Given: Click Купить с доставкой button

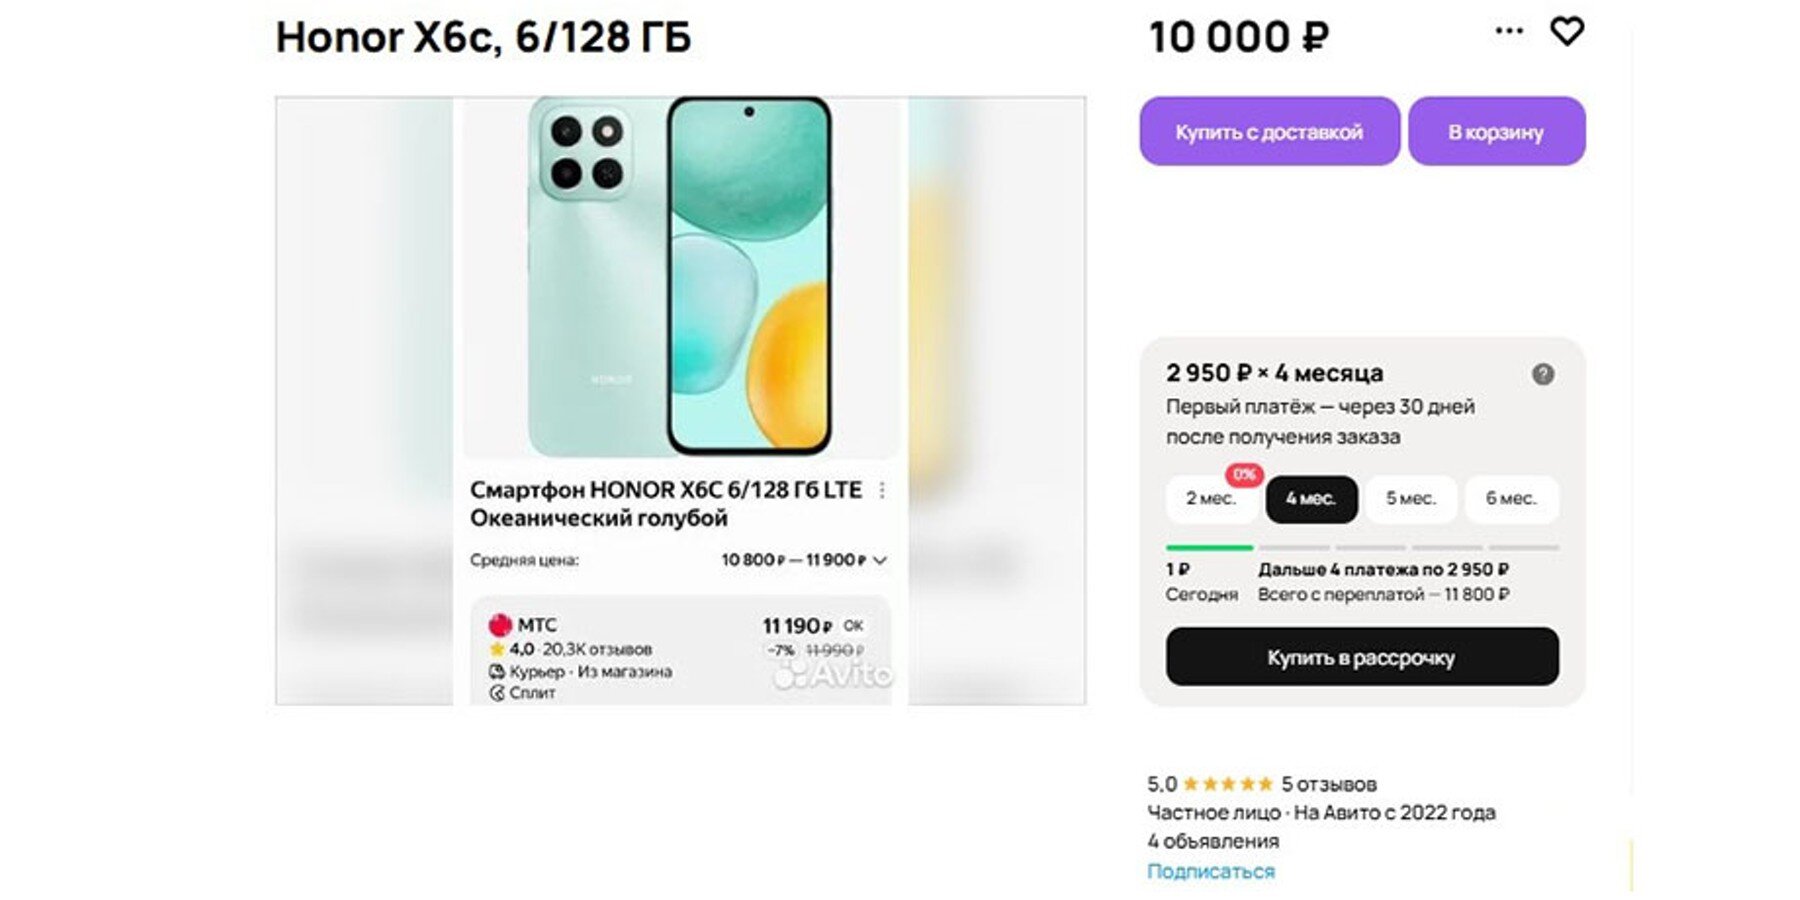Looking at the screenshot, I should [1269, 132].
